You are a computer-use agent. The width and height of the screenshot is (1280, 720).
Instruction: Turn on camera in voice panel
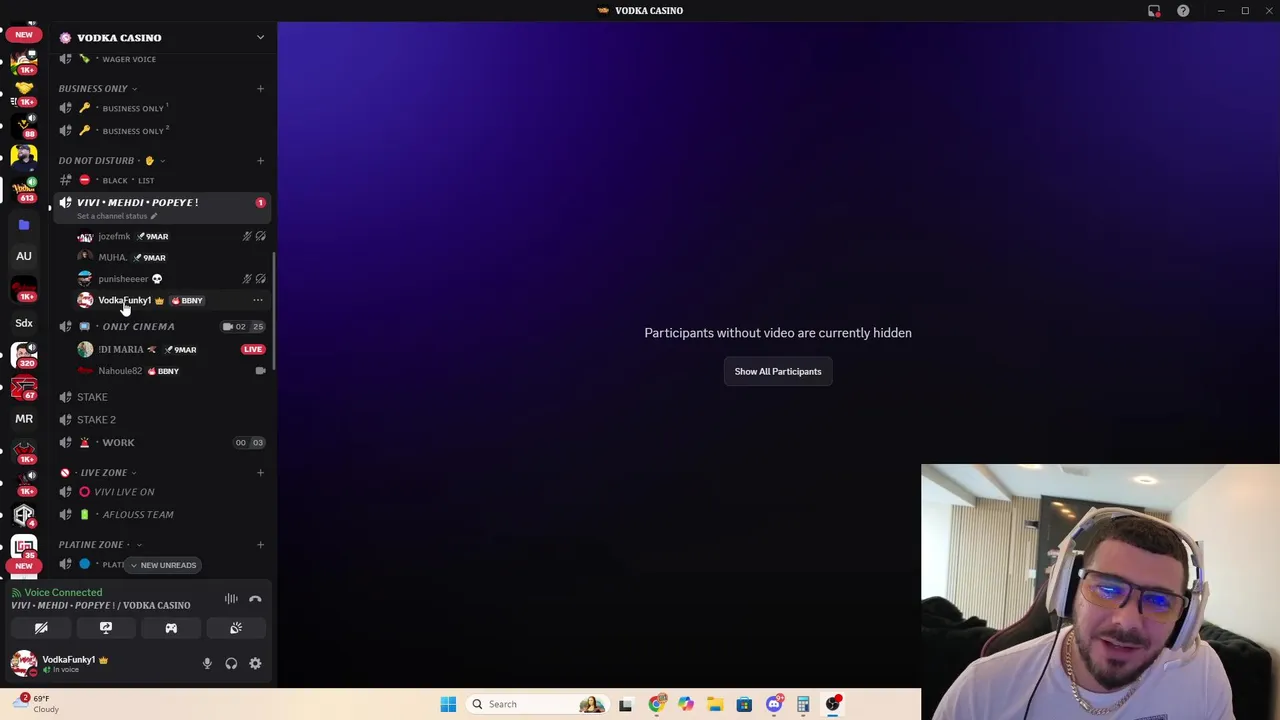[41, 628]
